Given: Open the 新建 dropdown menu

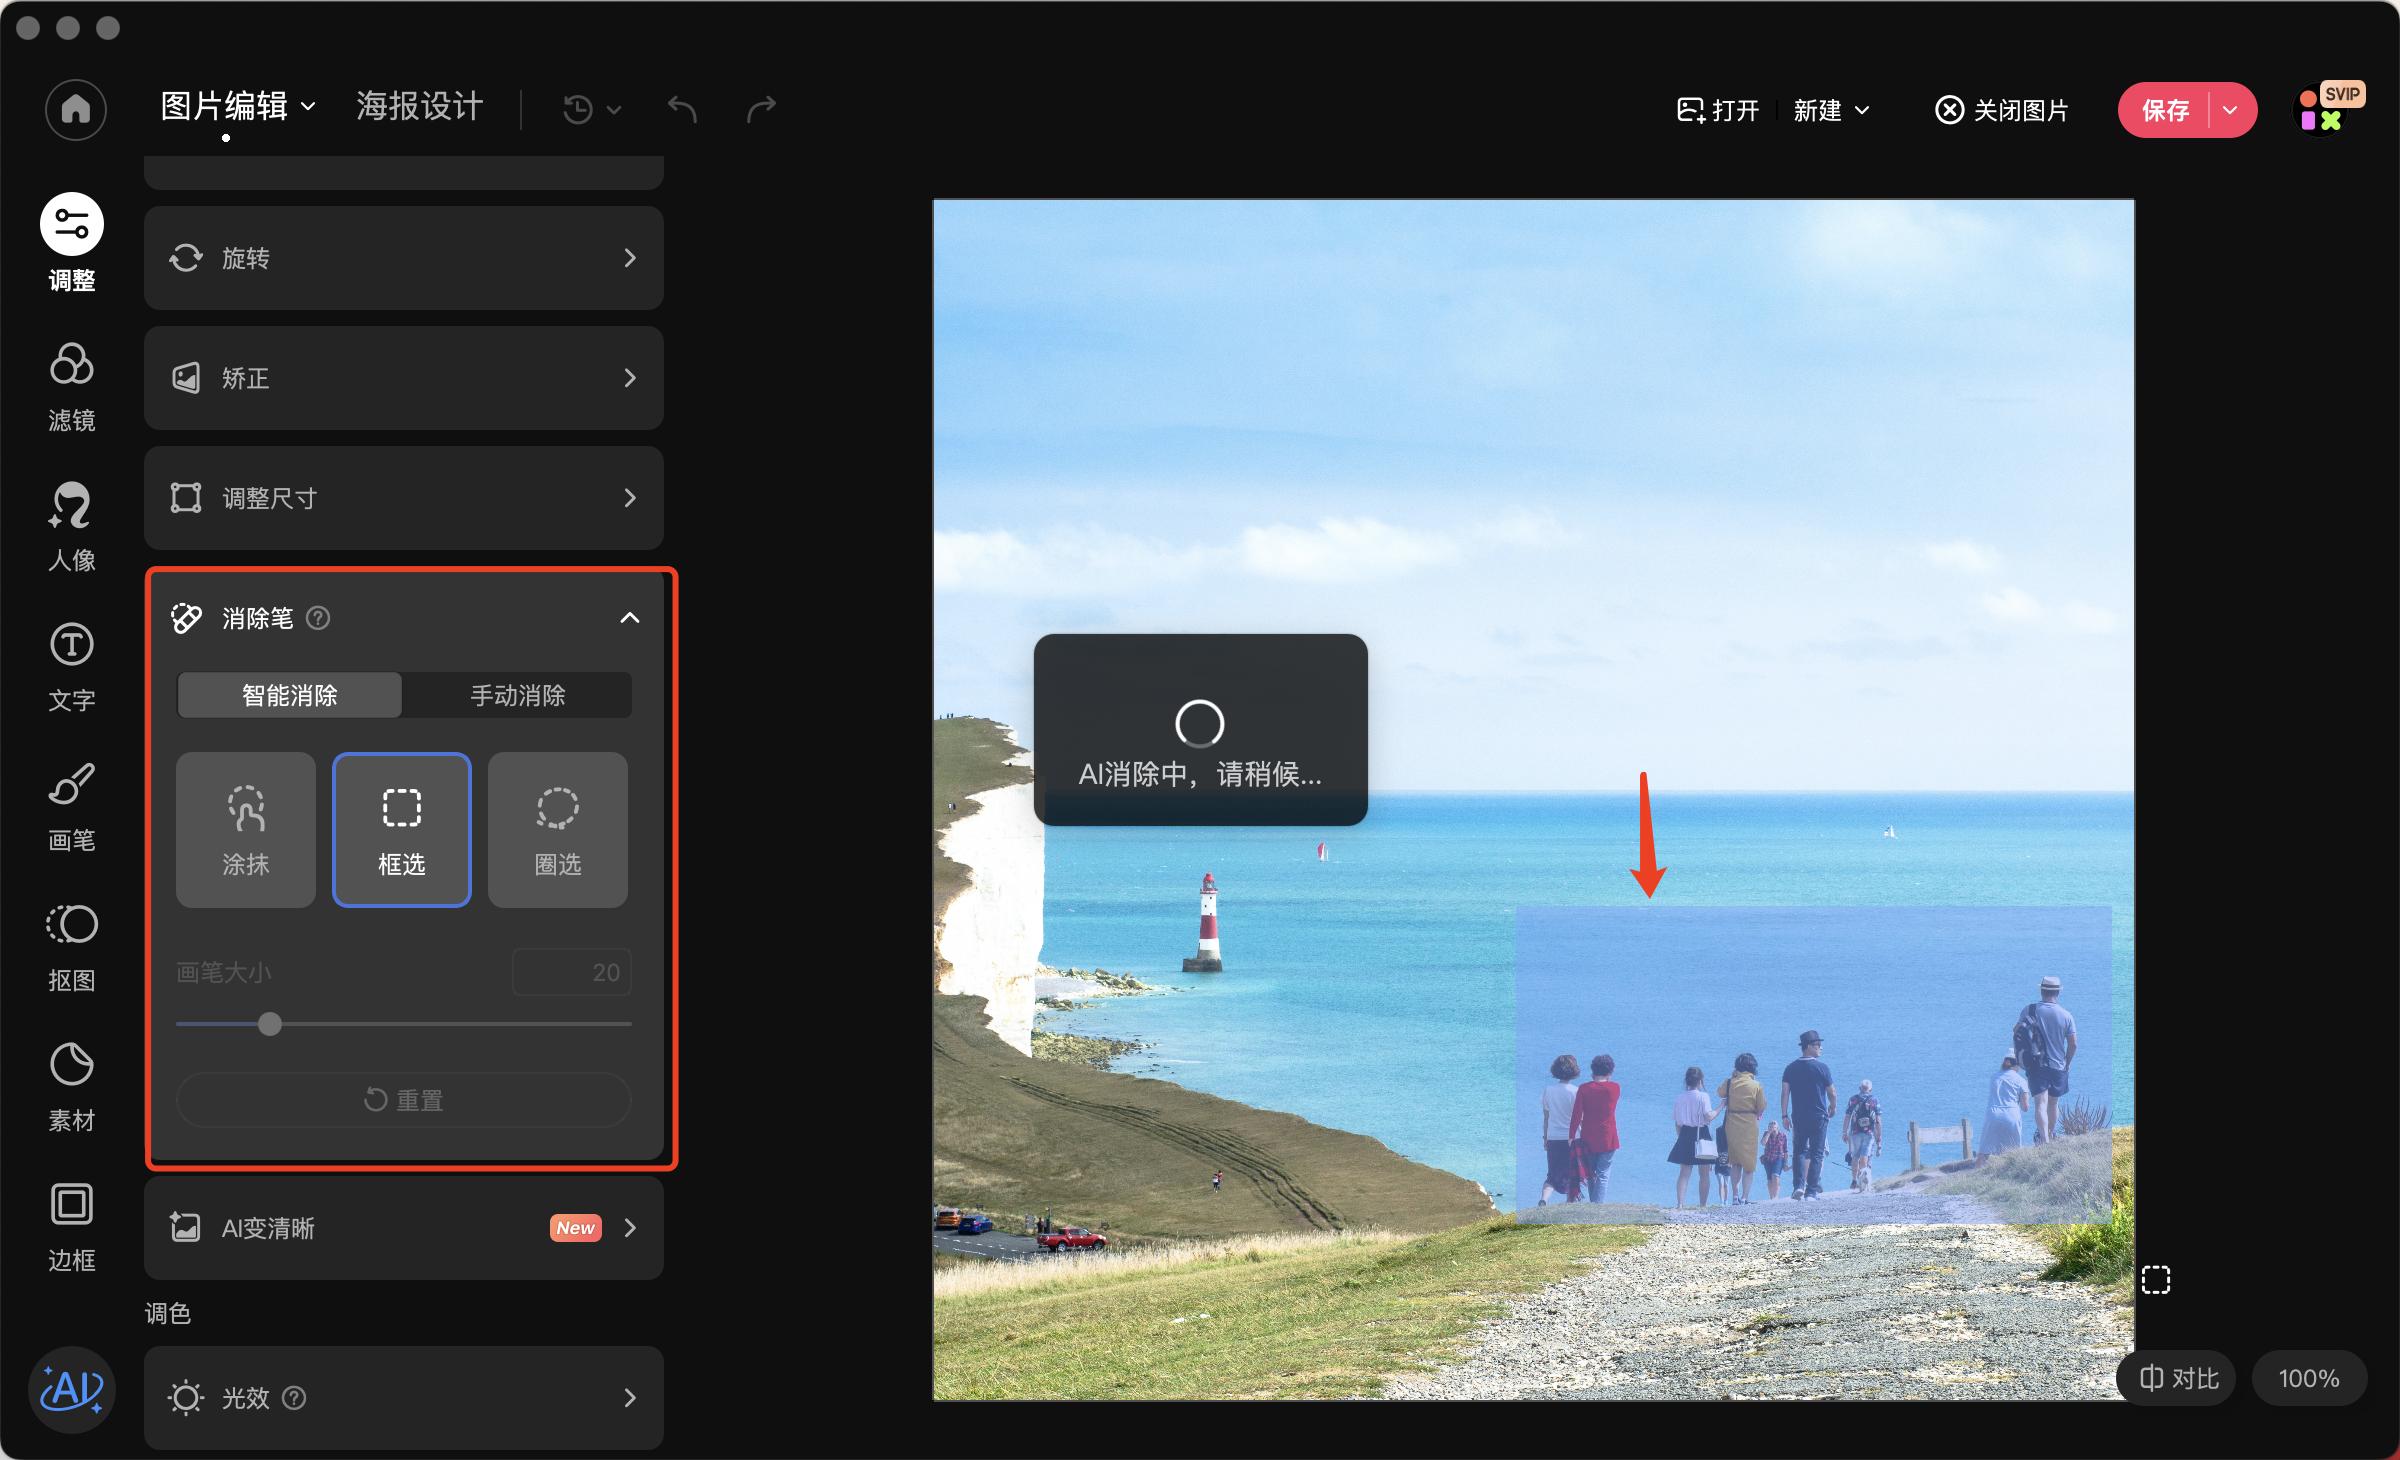Looking at the screenshot, I should [x=1830, y=110].
